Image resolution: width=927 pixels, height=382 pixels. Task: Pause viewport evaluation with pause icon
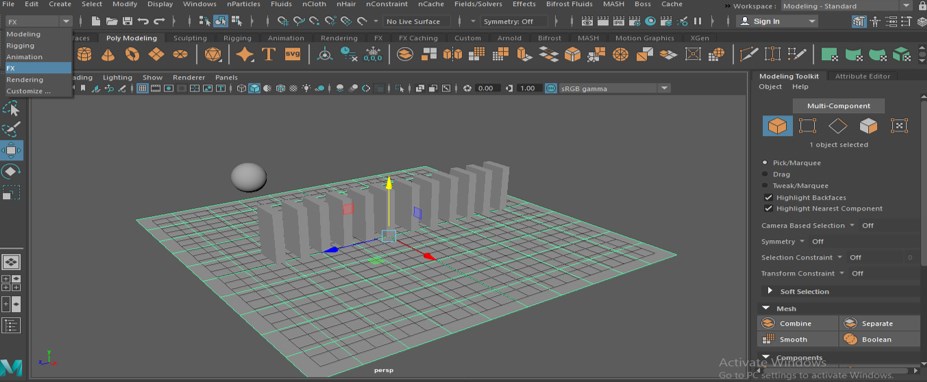pyautogui.click(x=698, y=21)
